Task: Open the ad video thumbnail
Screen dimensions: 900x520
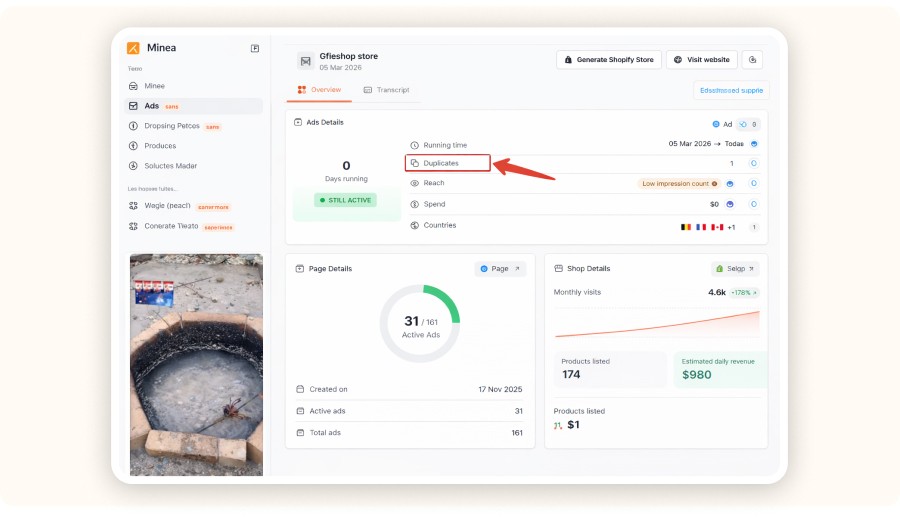Action: [x=196, y=365]
